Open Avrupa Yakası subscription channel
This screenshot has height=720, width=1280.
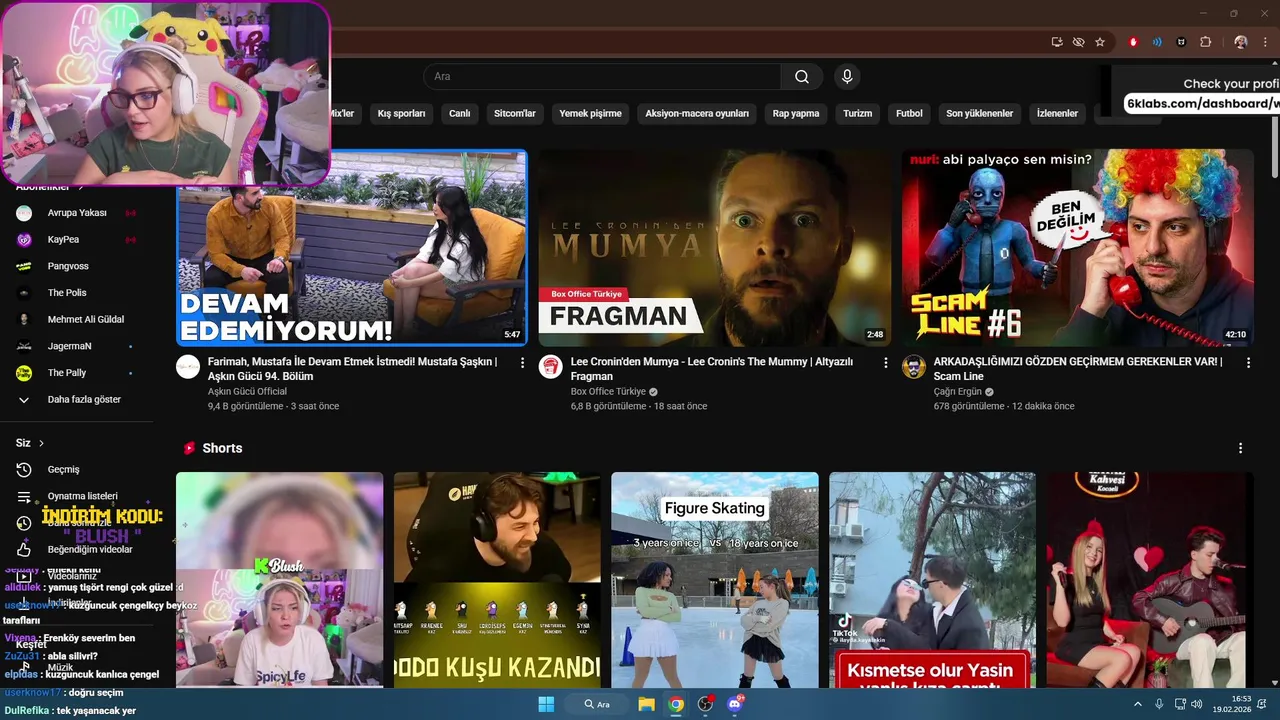pos(76,213)
